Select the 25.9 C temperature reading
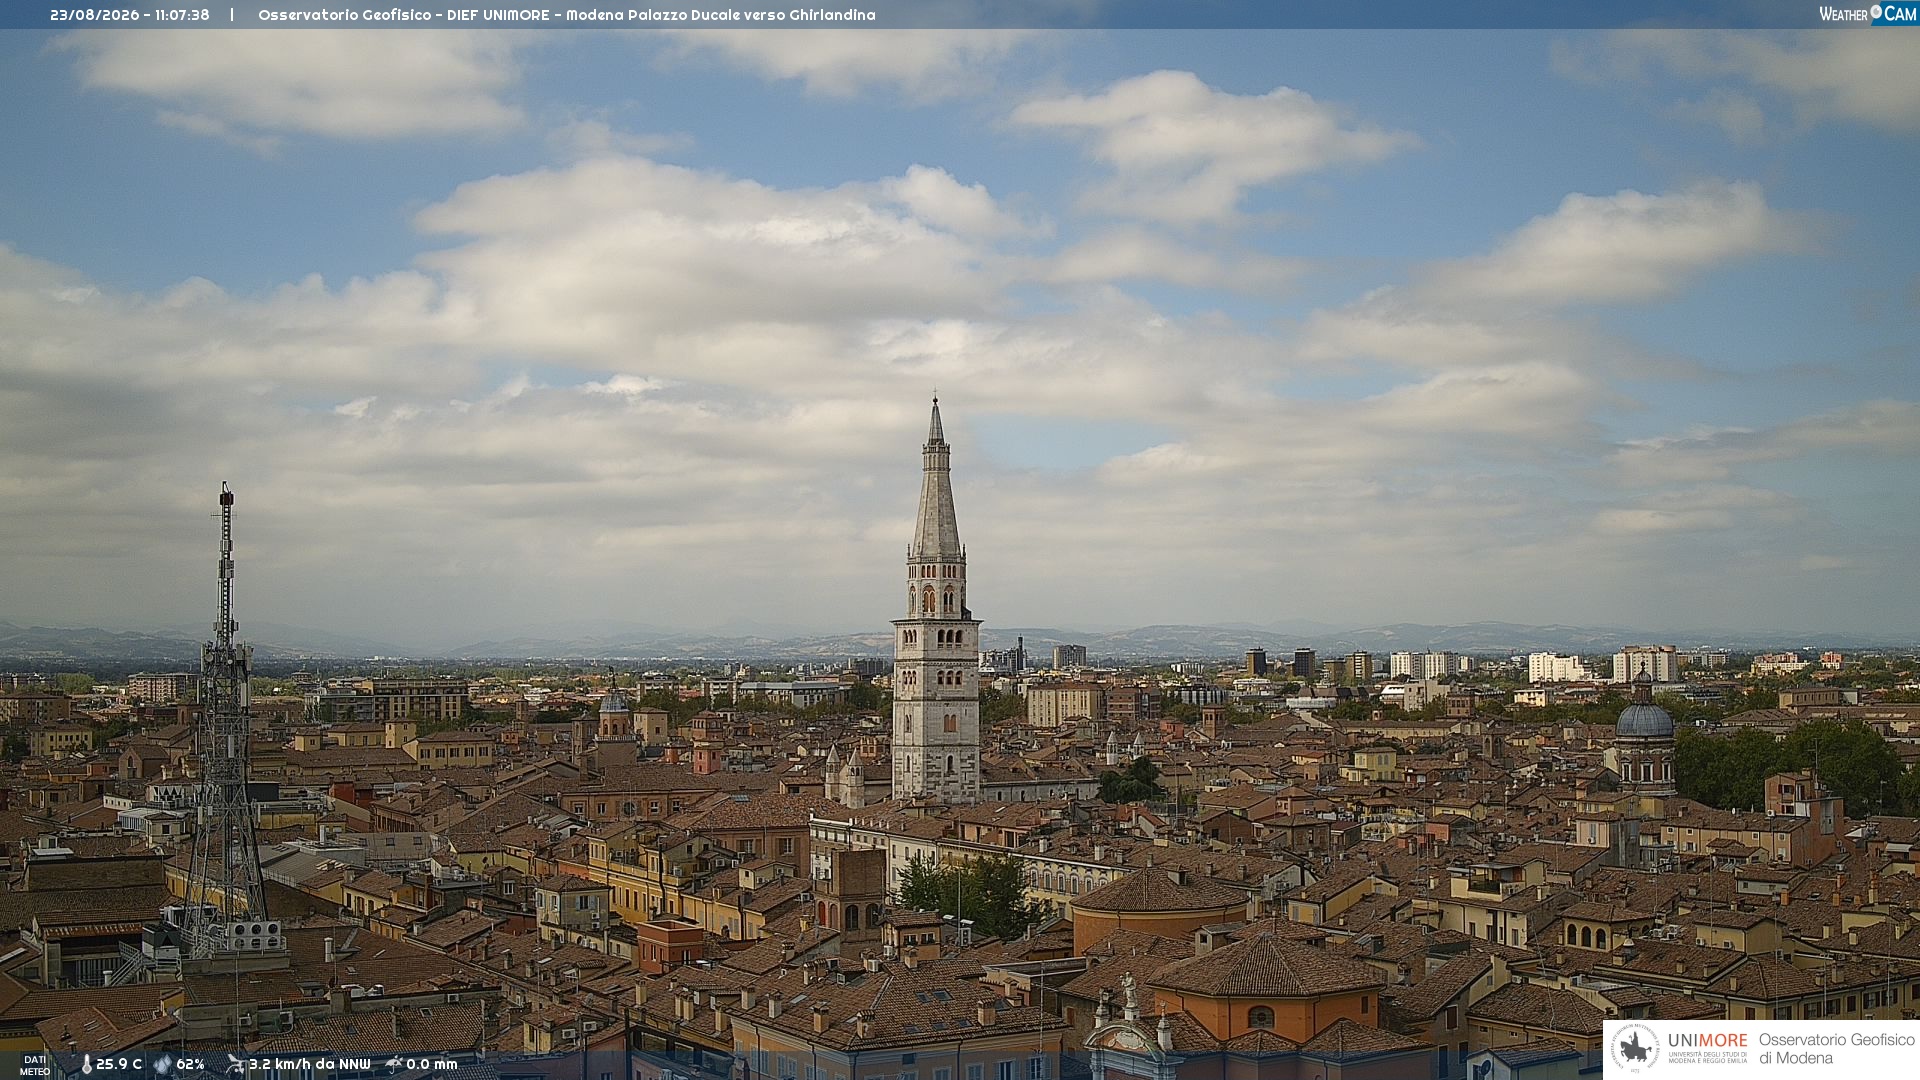The height and width of the screenshot is (1080, 1920). 119,1064
